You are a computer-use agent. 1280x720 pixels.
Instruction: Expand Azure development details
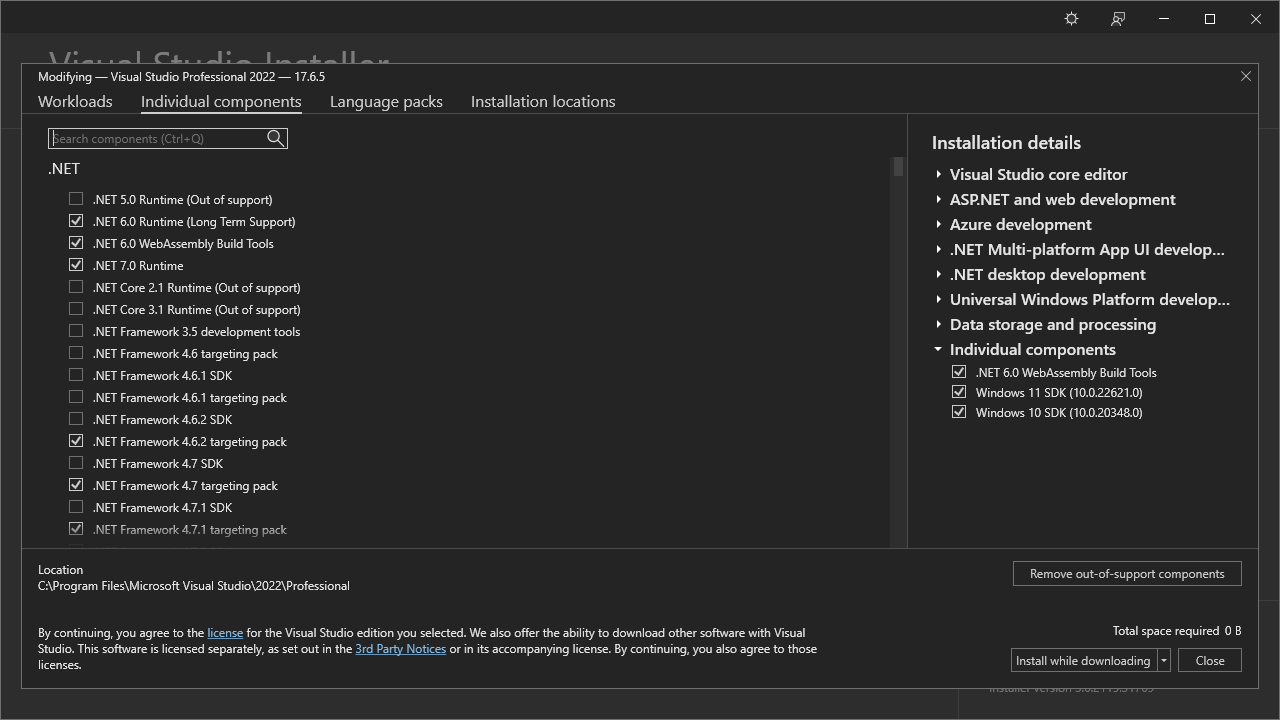938,224
